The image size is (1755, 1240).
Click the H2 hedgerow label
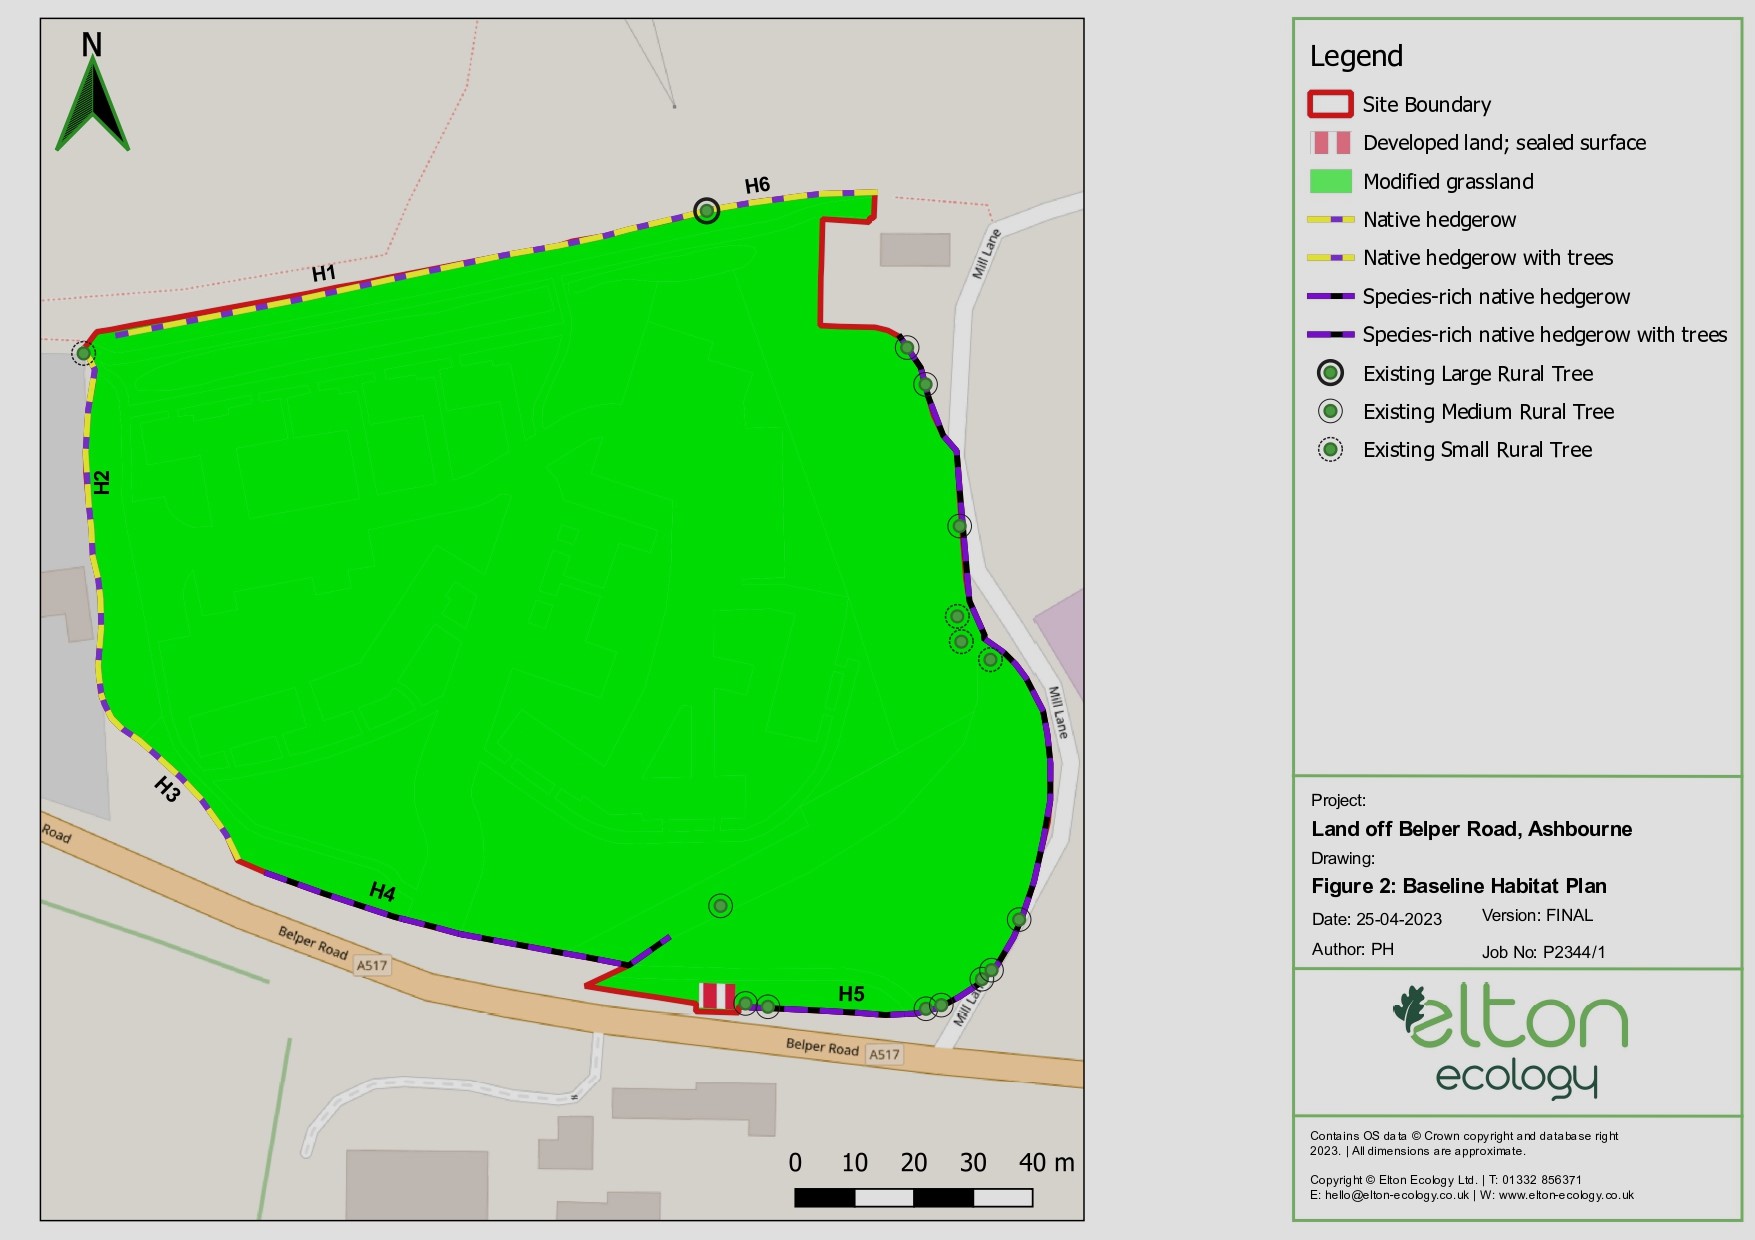pyautogui.click(x=102, y=482)
